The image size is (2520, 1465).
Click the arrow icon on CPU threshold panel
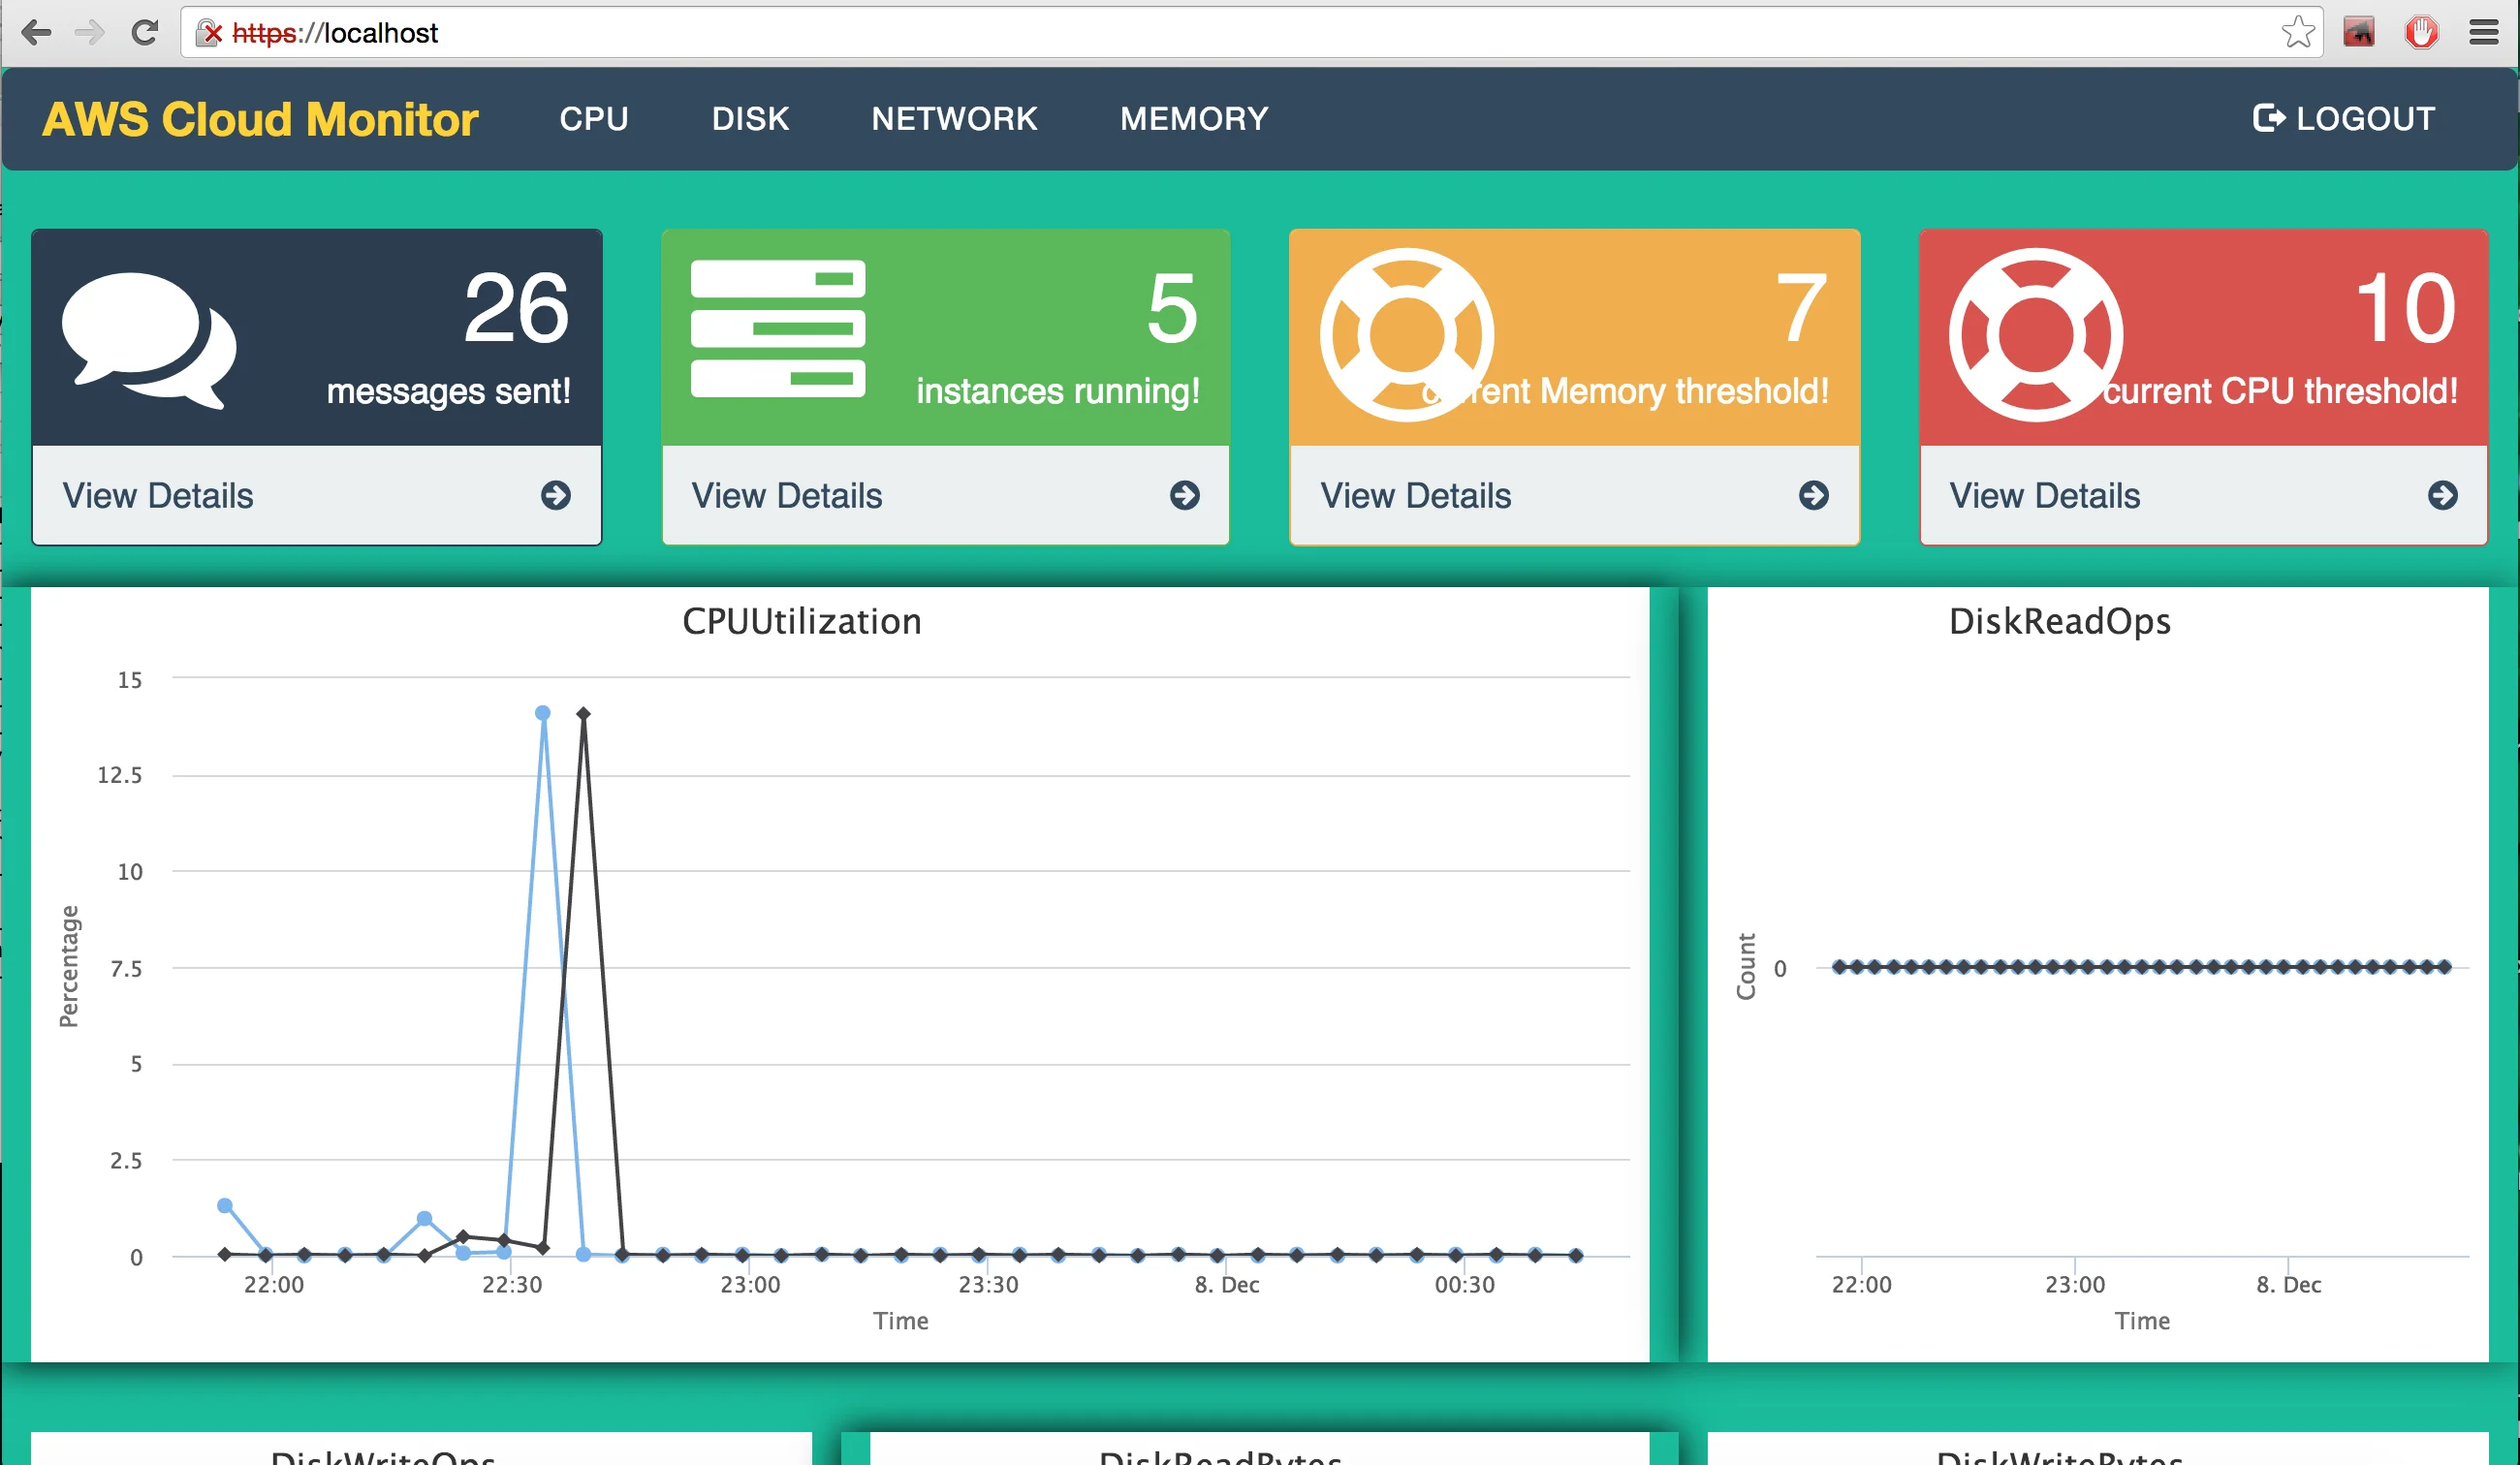(x=2444, y=495)
